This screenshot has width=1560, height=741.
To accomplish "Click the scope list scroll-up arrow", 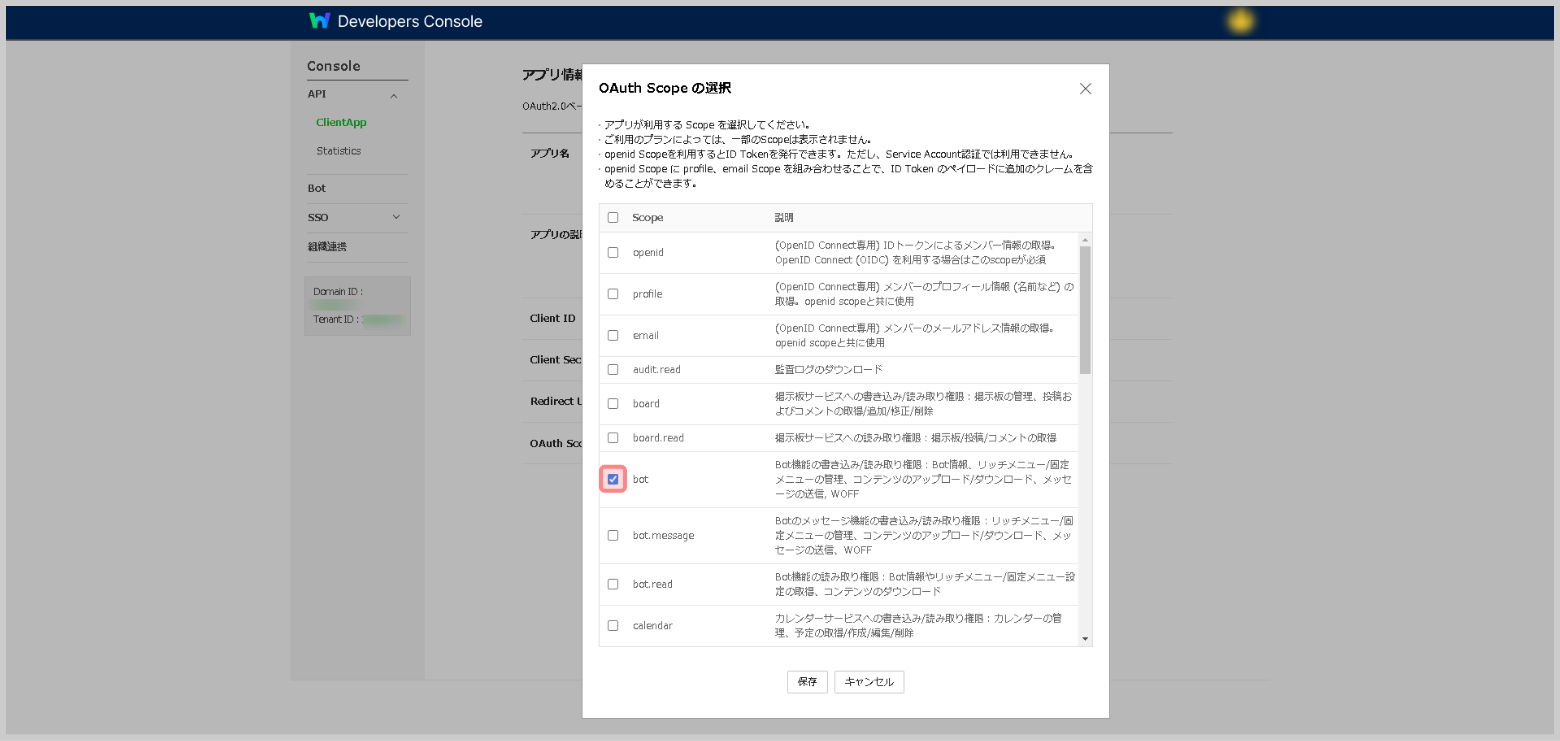I will click(1085, 240).
